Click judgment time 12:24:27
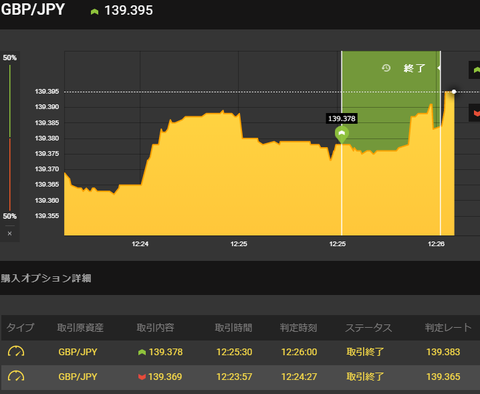Image resolution: width=480 pixels, height=394 pixels. (x=299, y=377)
